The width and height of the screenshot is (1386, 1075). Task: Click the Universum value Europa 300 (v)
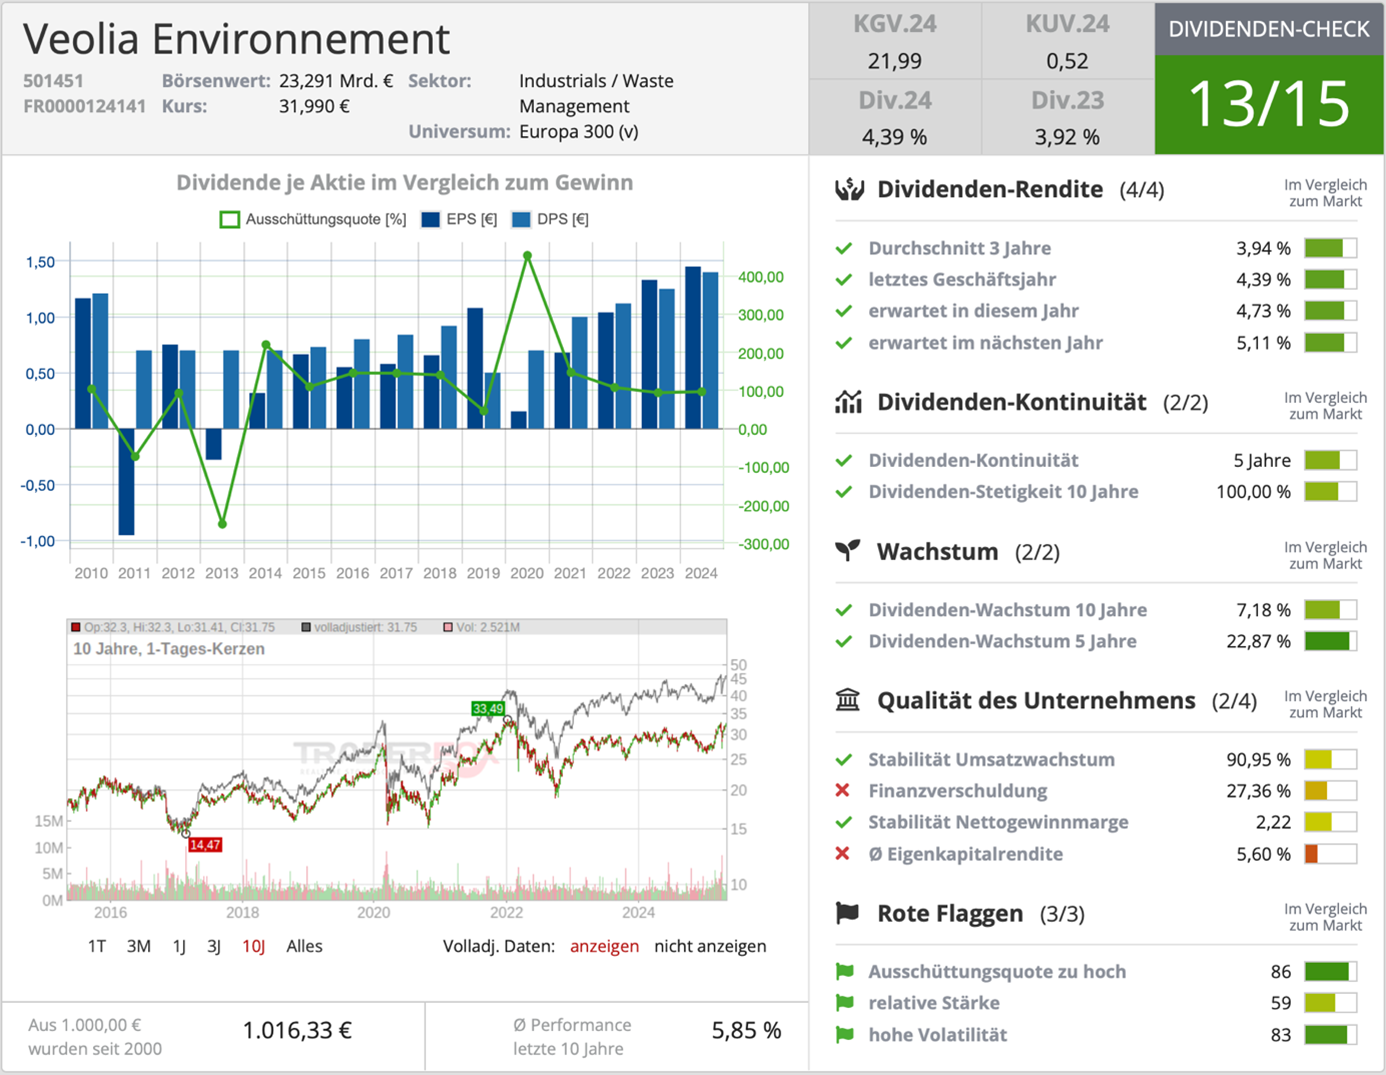[578, 132]
